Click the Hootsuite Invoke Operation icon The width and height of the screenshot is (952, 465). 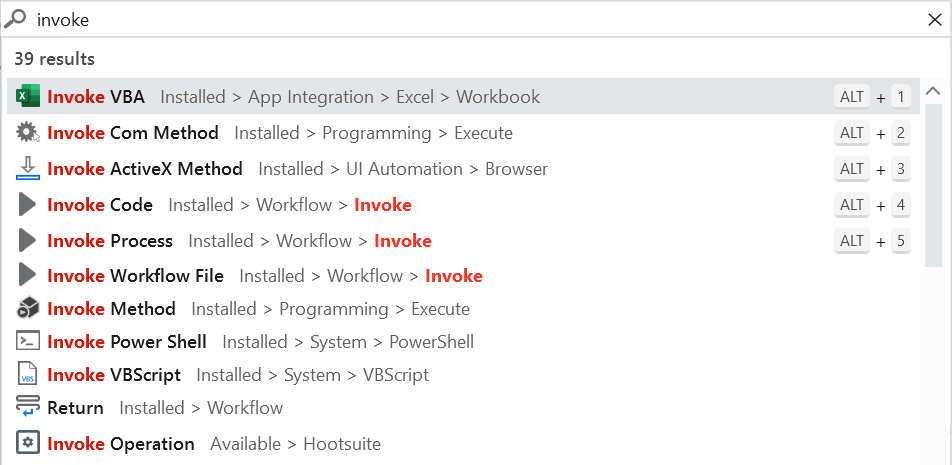click(x=28, y=443)
